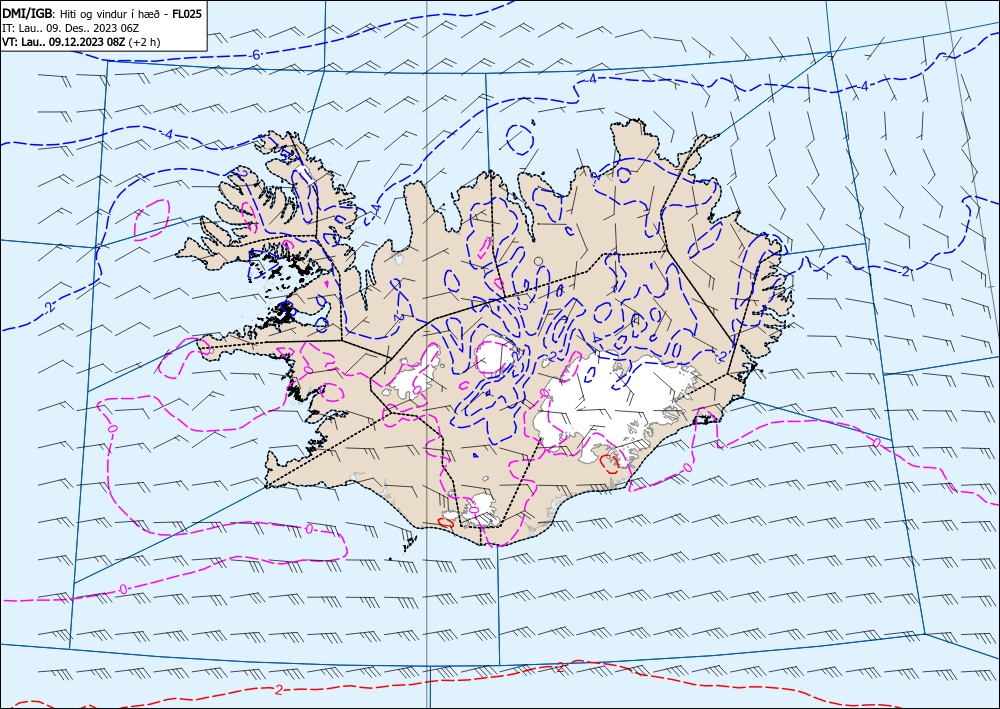Select the 'IT: Lau.. 09. Des.. 2023 06Z' line
The image size is (1000, 709).
pos(71,28)
